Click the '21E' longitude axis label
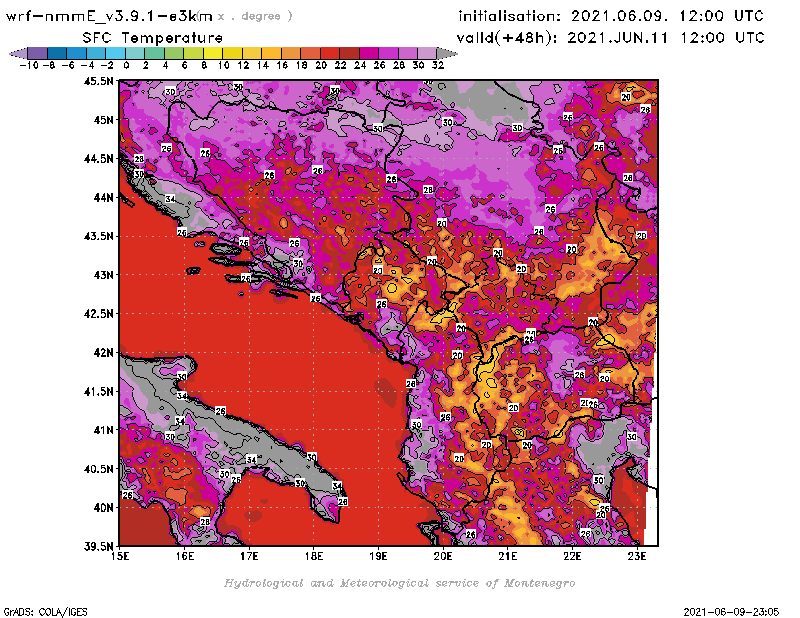This screenshot has height=618, width=800. [508, 556]
